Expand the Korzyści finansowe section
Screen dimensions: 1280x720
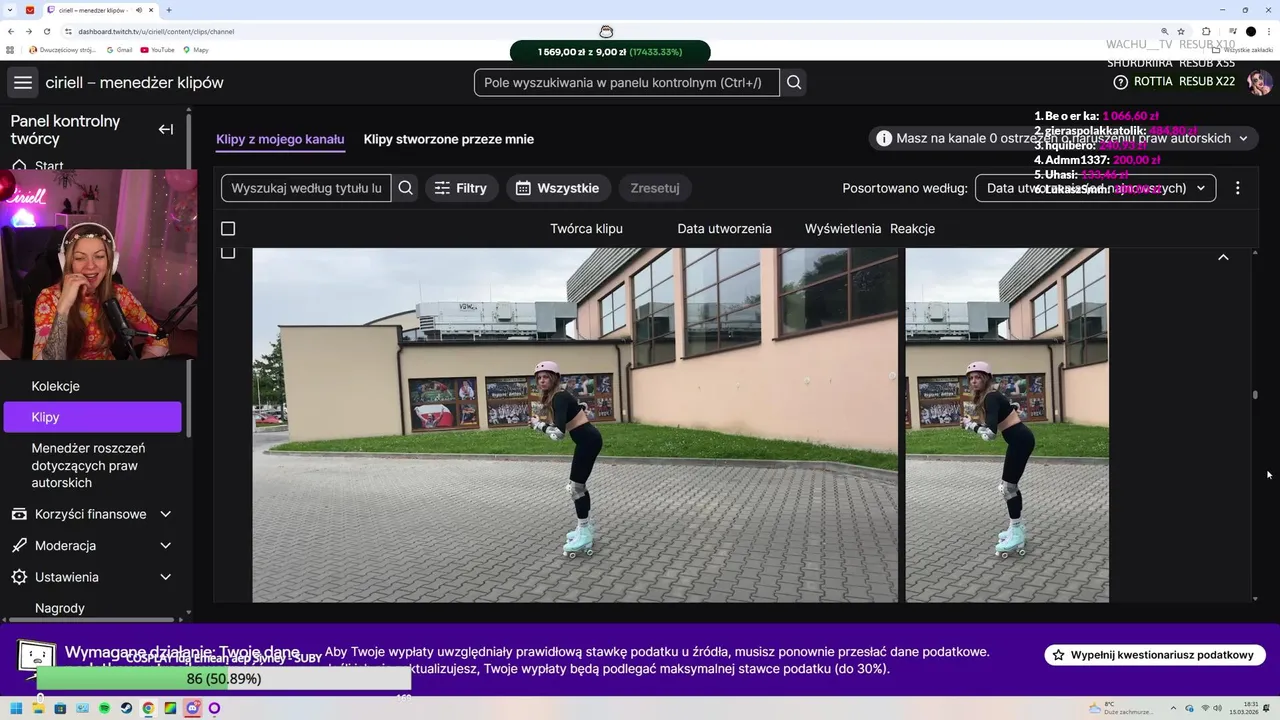point(165,514)
